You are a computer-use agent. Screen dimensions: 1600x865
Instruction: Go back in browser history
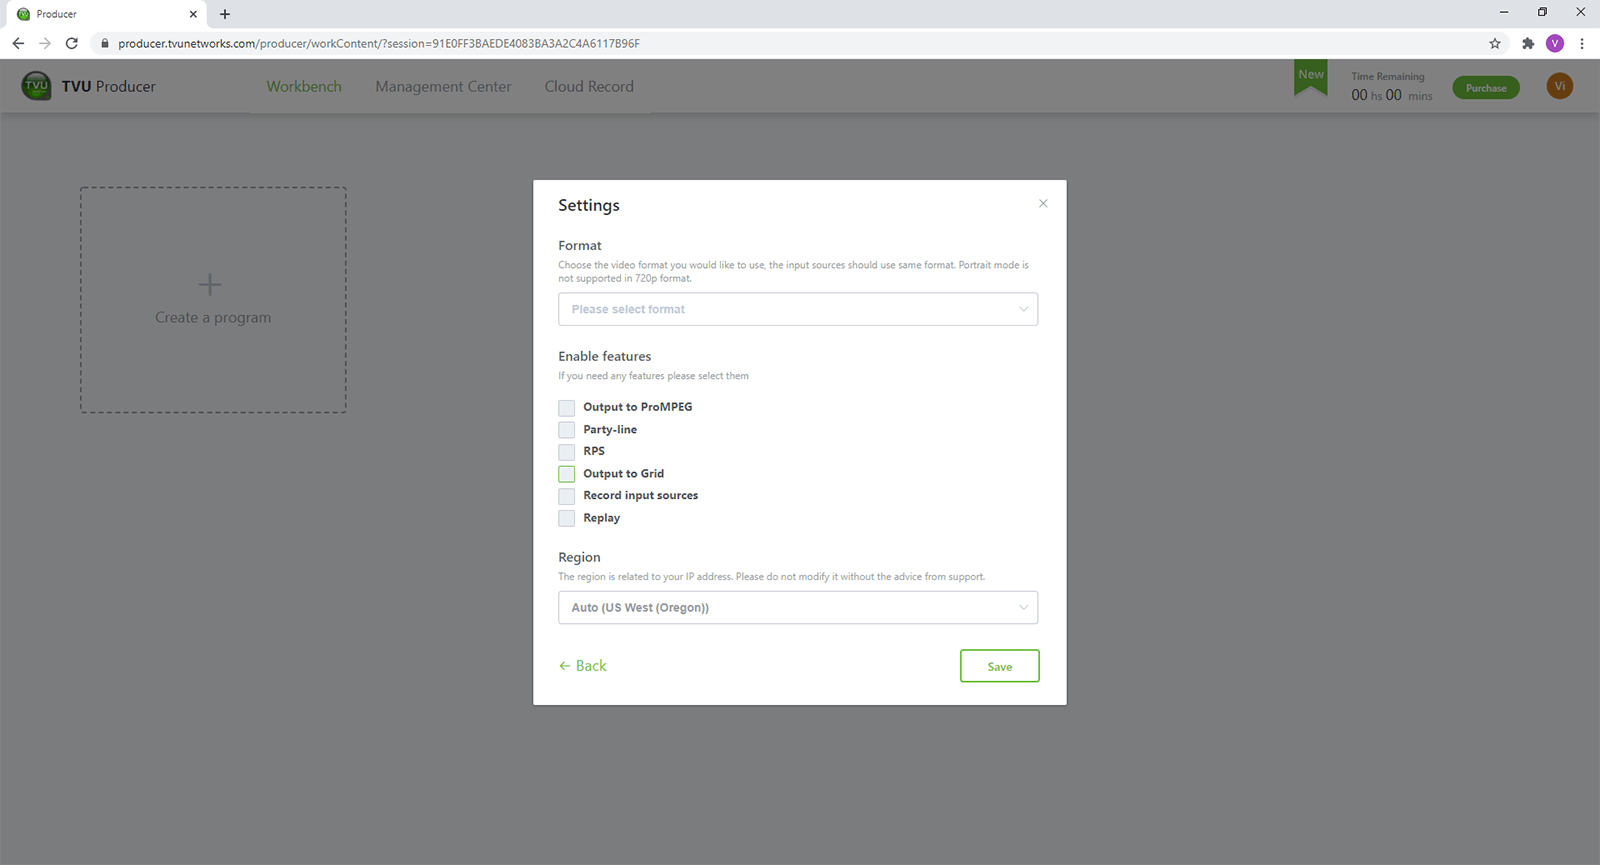(18, 43)
